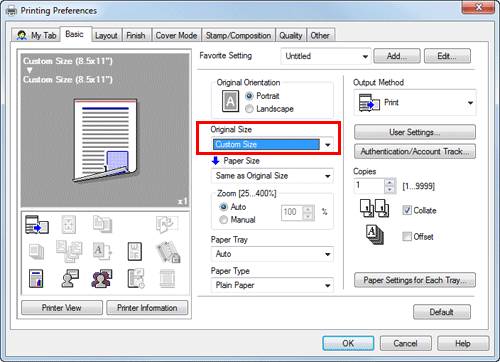The width and height of the screenshot is (500, 362).
Task: Choose Manual zoom radio button
Action: (x=223, y=220)
